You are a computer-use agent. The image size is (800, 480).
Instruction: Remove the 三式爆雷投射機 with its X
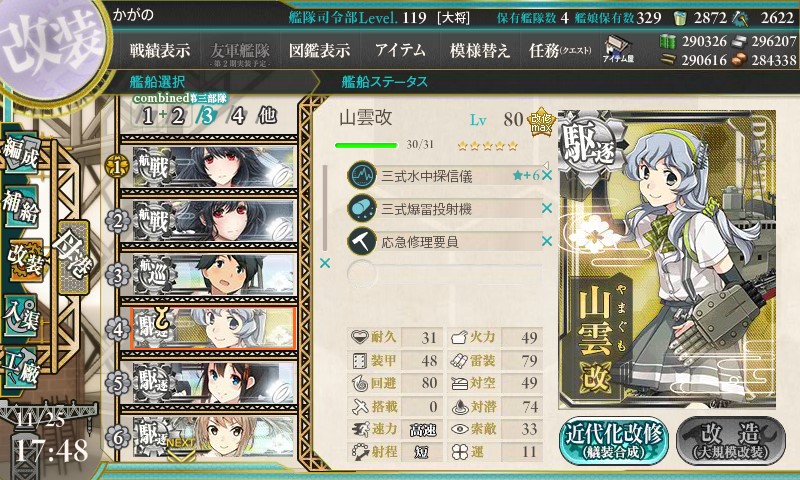point(547,208)
